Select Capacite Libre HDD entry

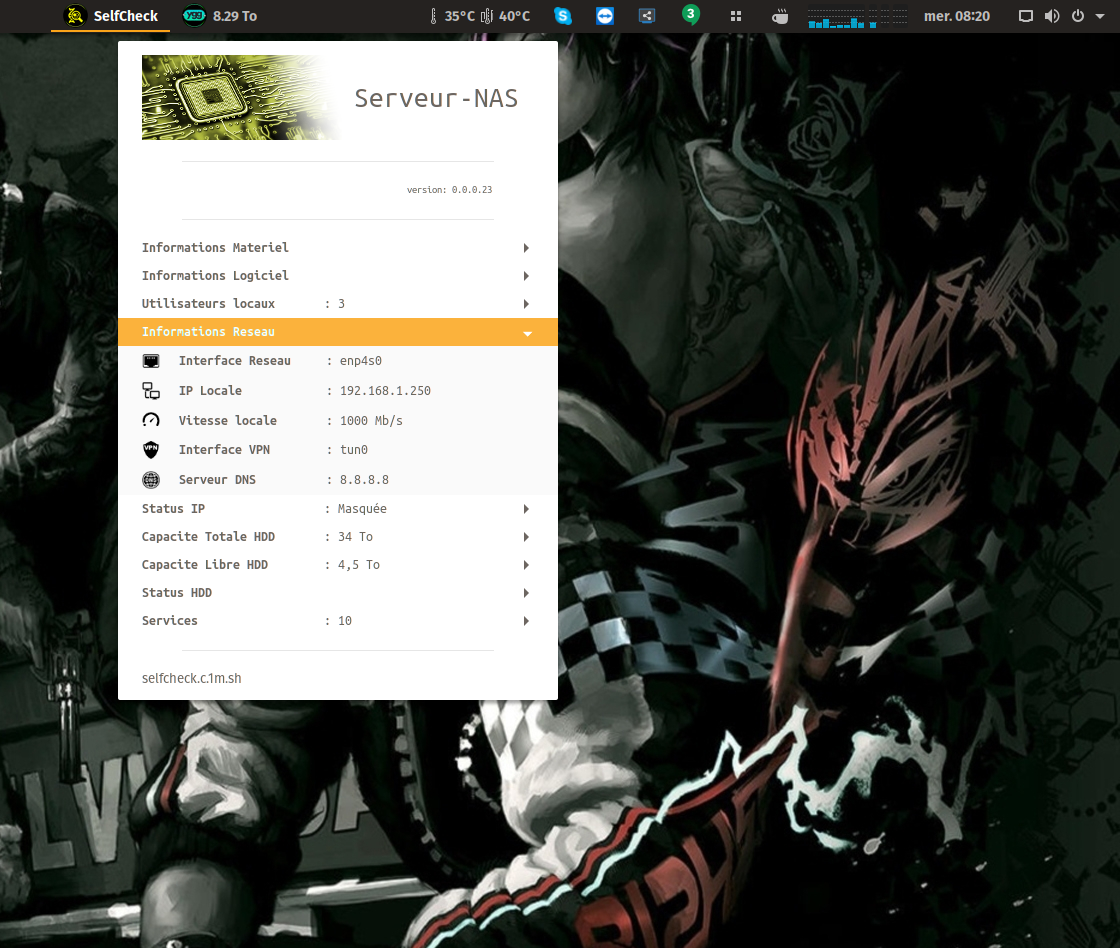point(338,565)
